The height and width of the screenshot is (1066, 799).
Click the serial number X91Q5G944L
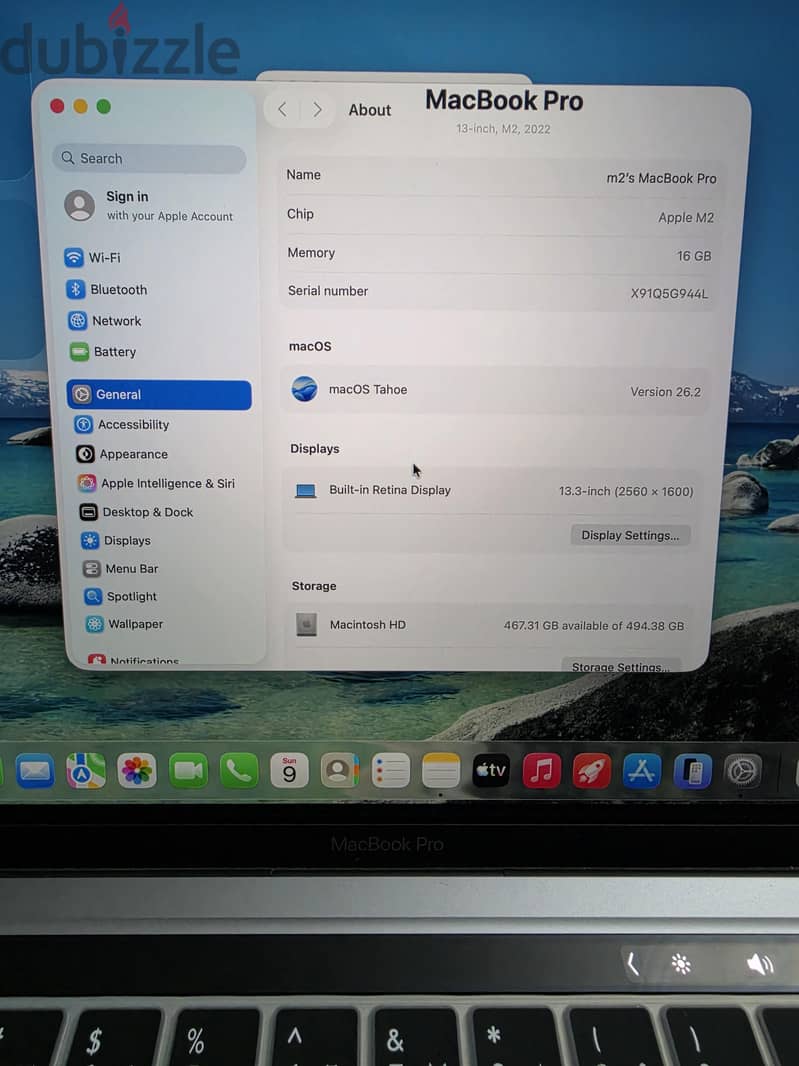pos(669,294)
